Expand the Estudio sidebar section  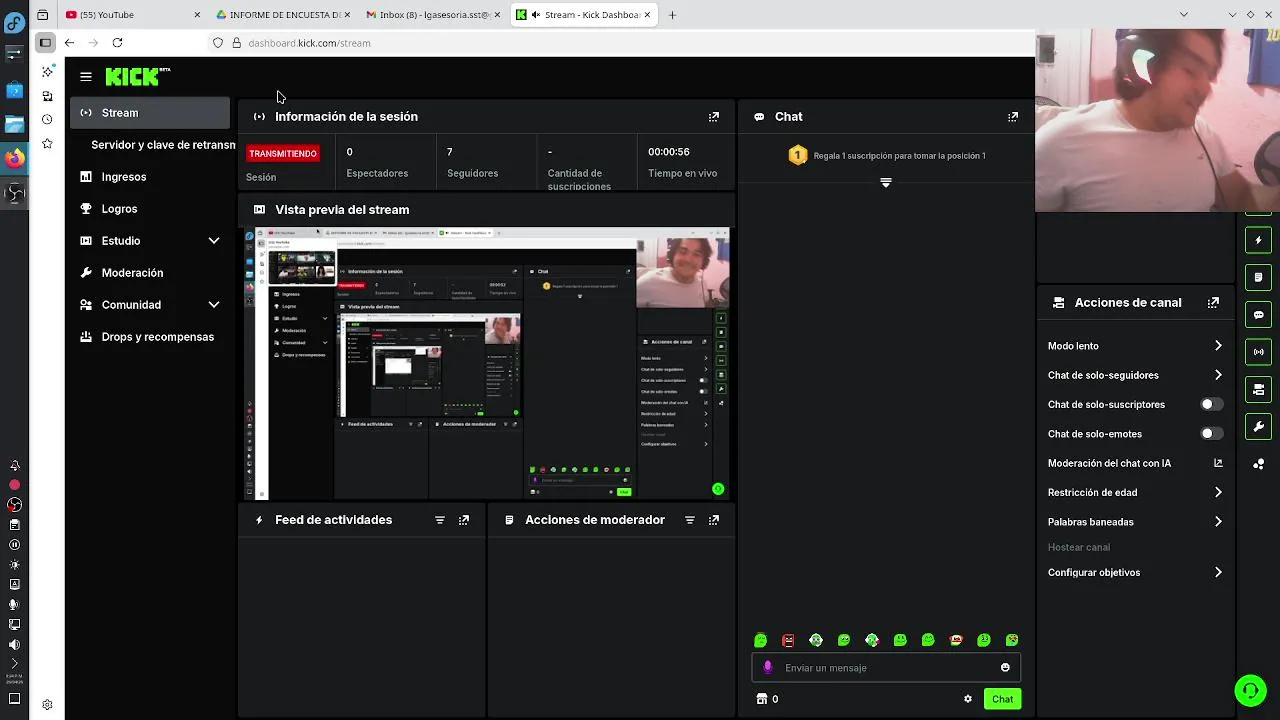point(213,241)
